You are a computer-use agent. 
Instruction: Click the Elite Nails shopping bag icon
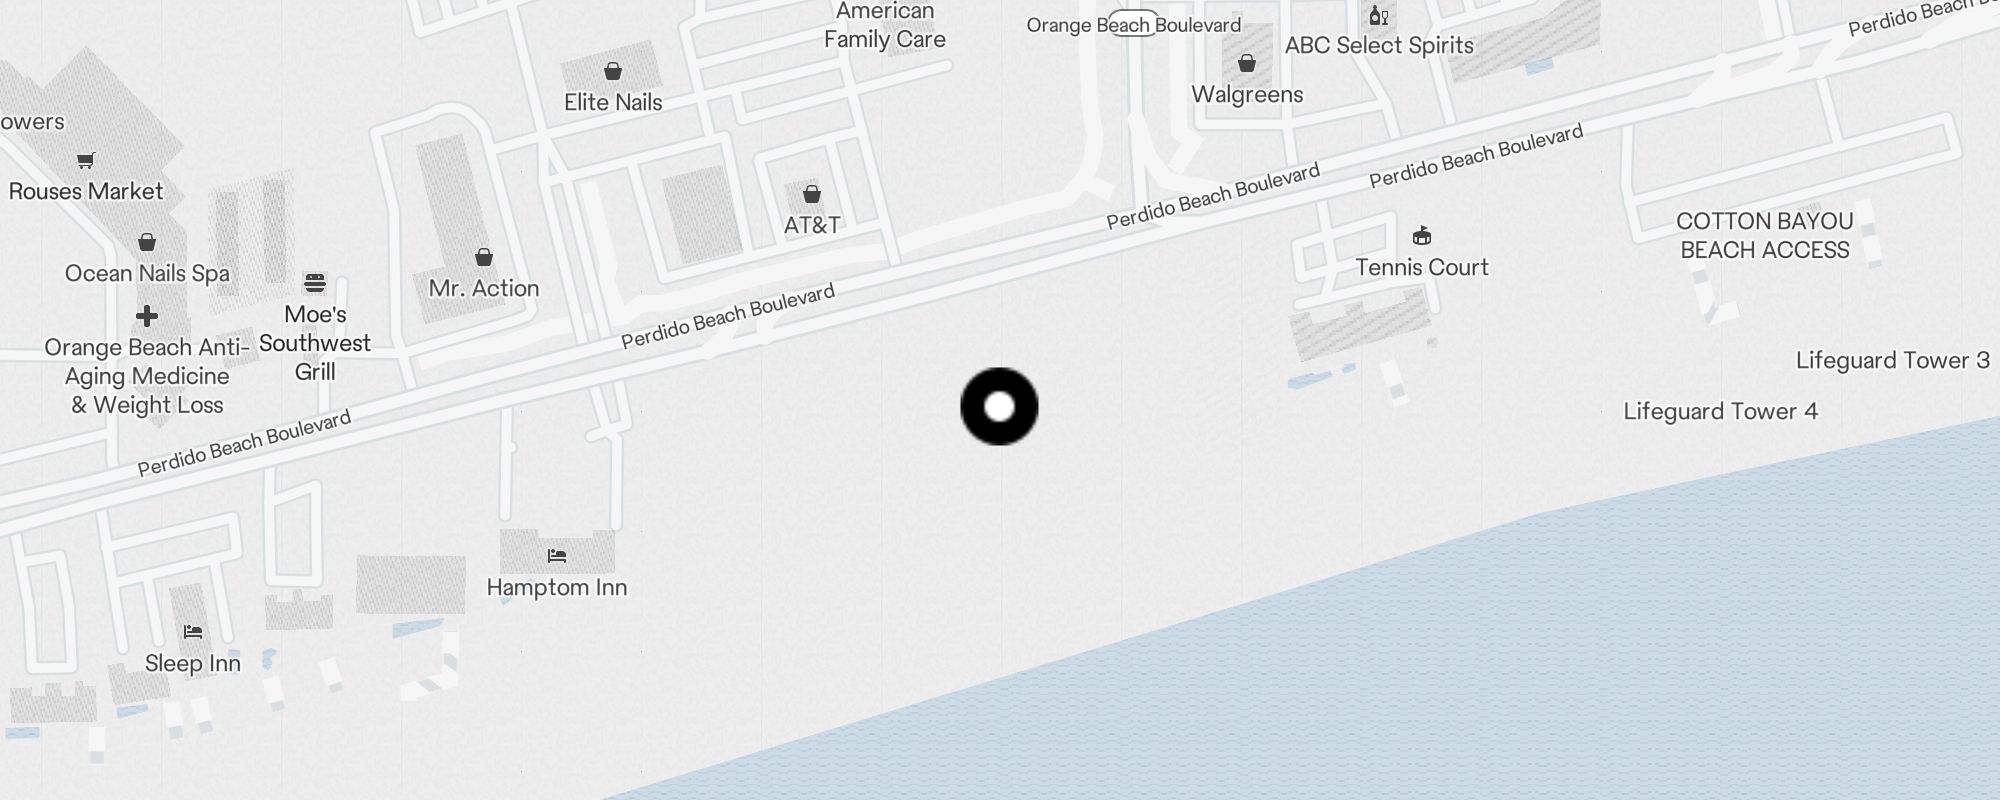[x=613, y=71]
